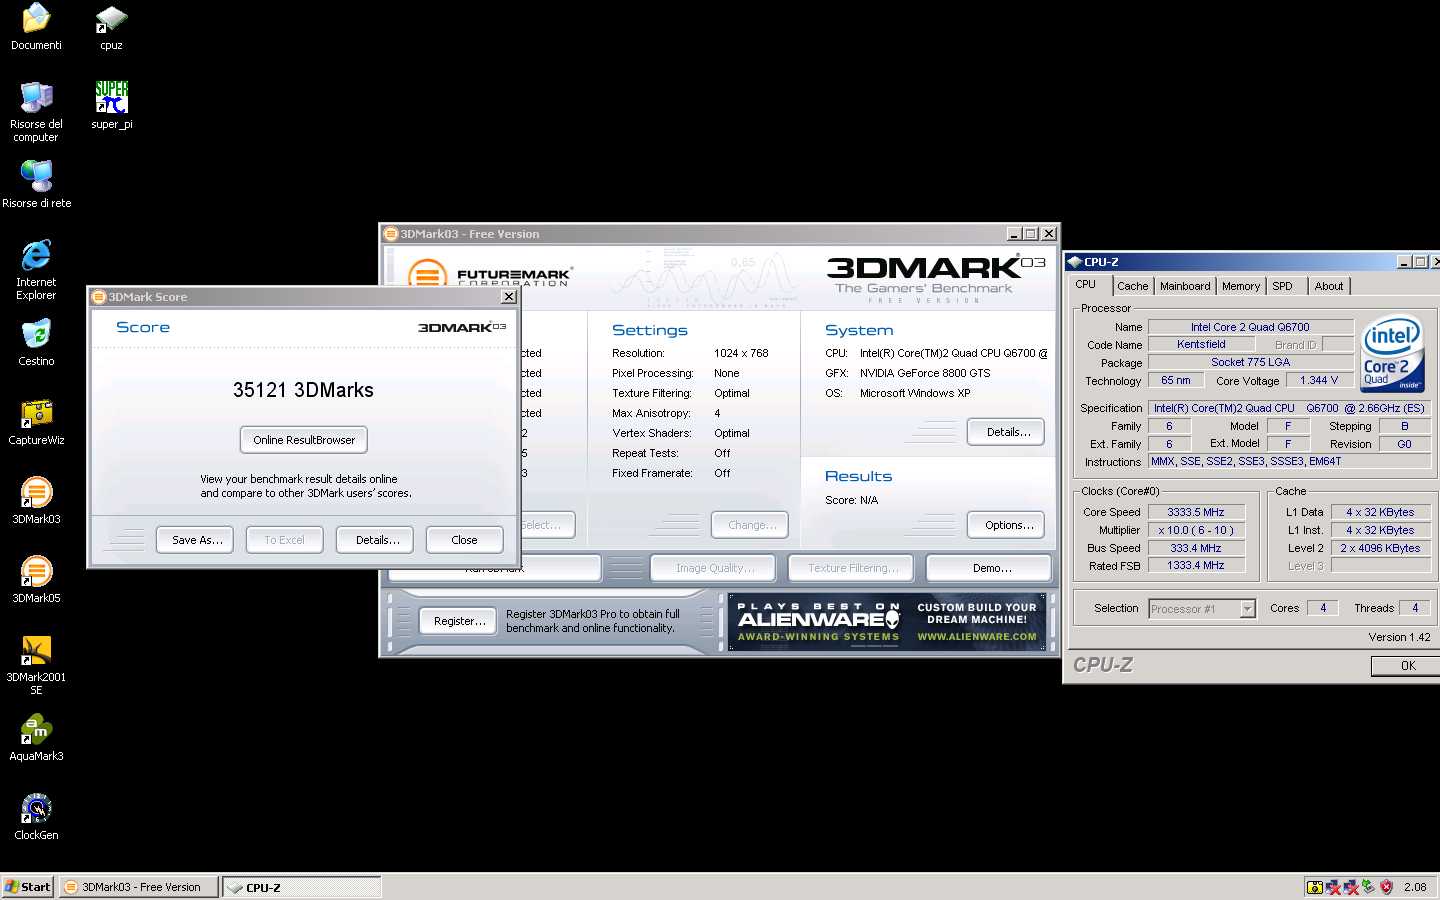Switch to the Cache tab
This screenshot has width=1440, height=900.
tap(1132, 286)
